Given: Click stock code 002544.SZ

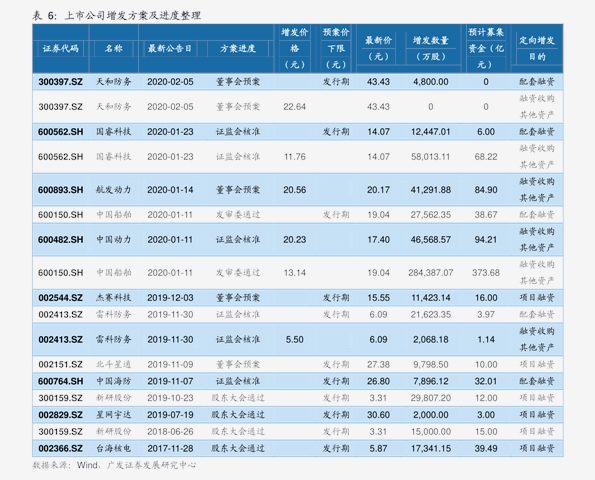Looking at the screenshot, I should pos(60,298).
